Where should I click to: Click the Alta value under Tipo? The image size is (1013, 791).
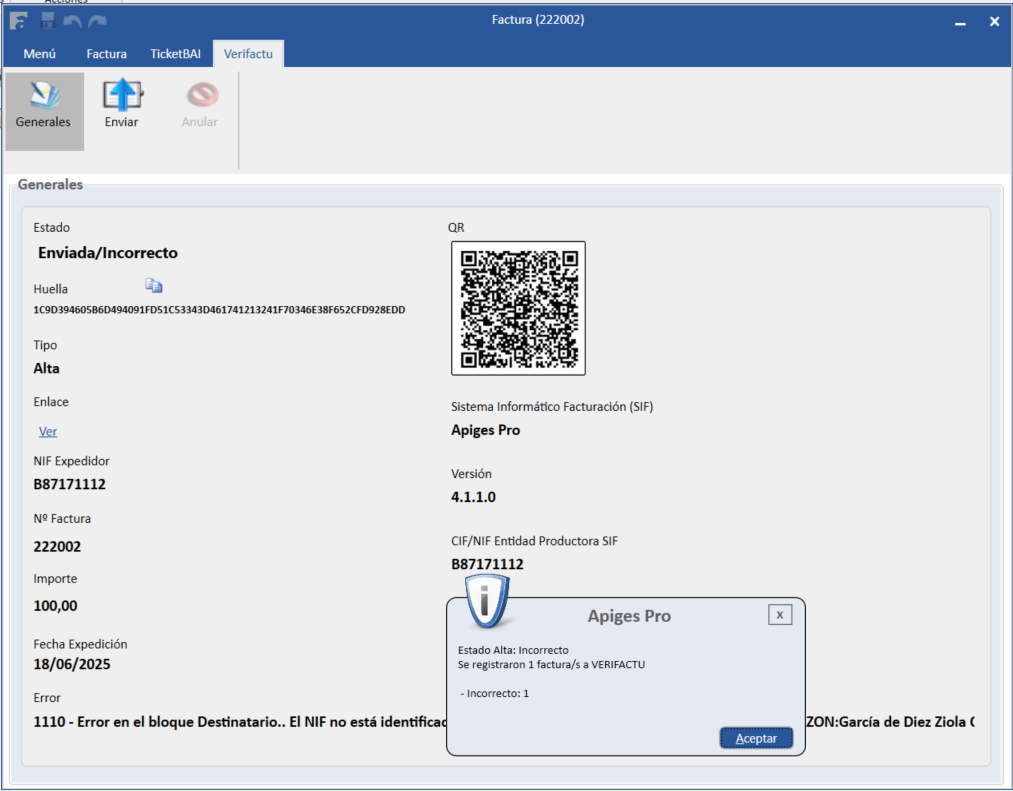click(47, 368)
